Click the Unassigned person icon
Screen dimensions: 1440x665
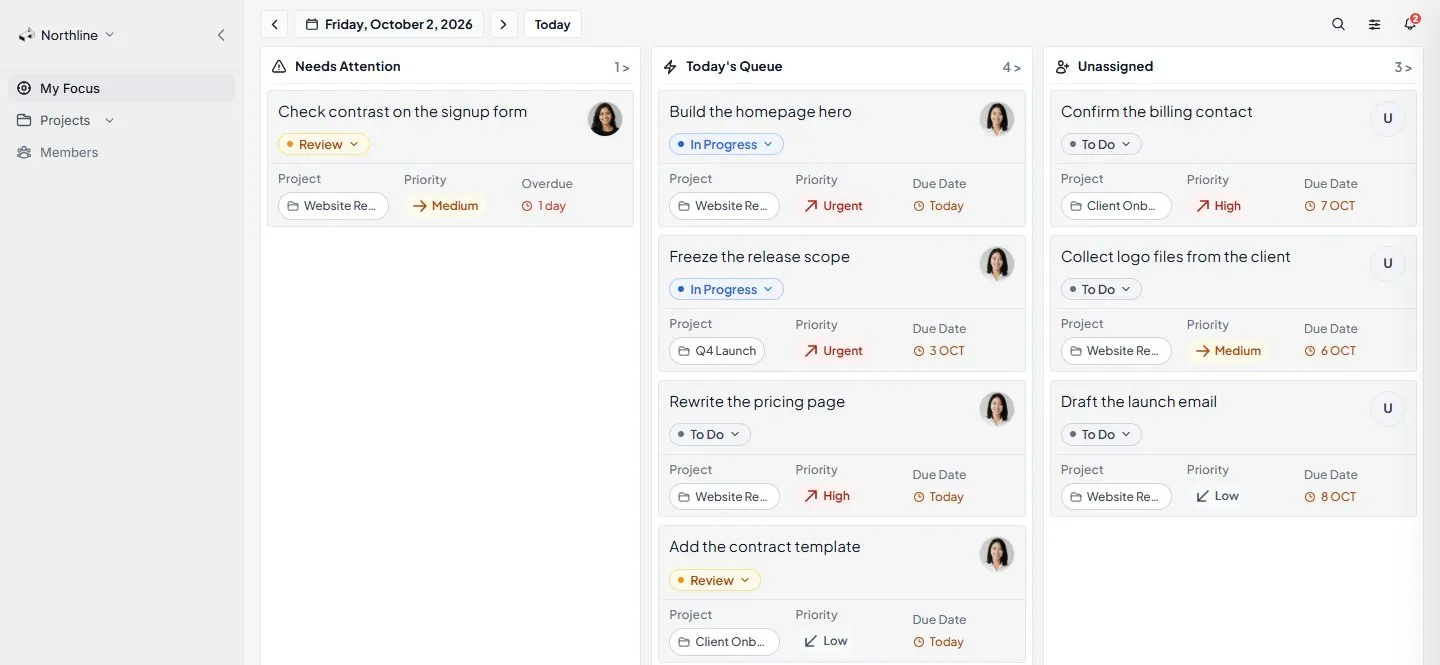click(1062, 66)
